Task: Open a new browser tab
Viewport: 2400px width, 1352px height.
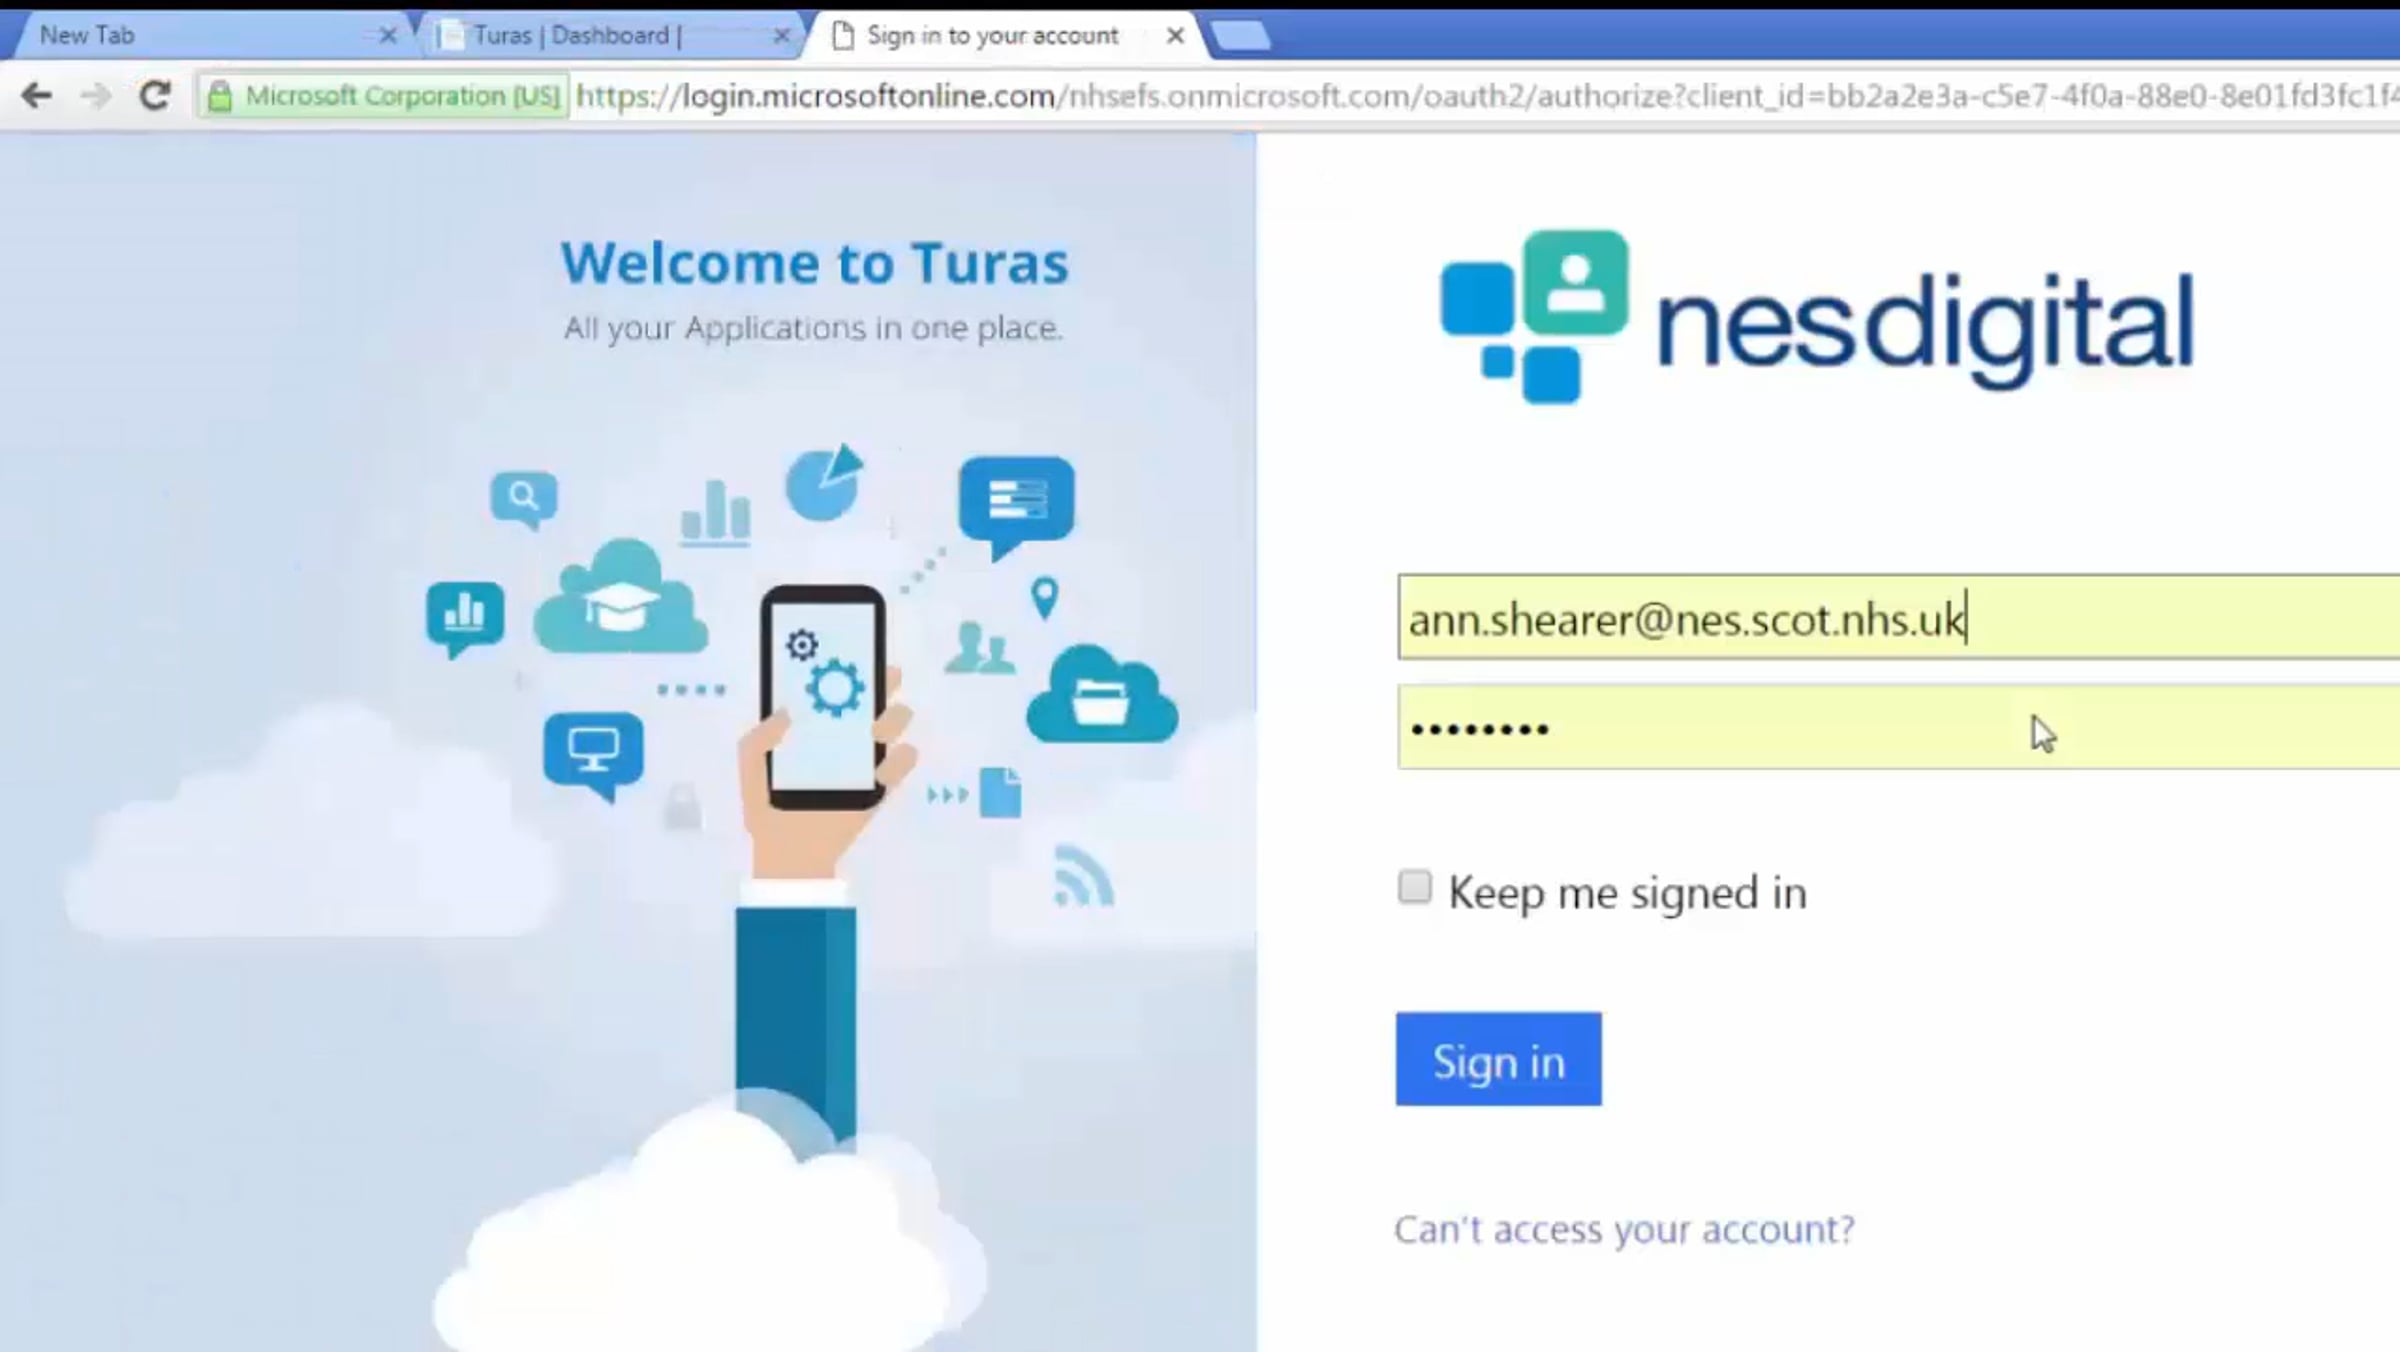Action: tap(1240, 37)
